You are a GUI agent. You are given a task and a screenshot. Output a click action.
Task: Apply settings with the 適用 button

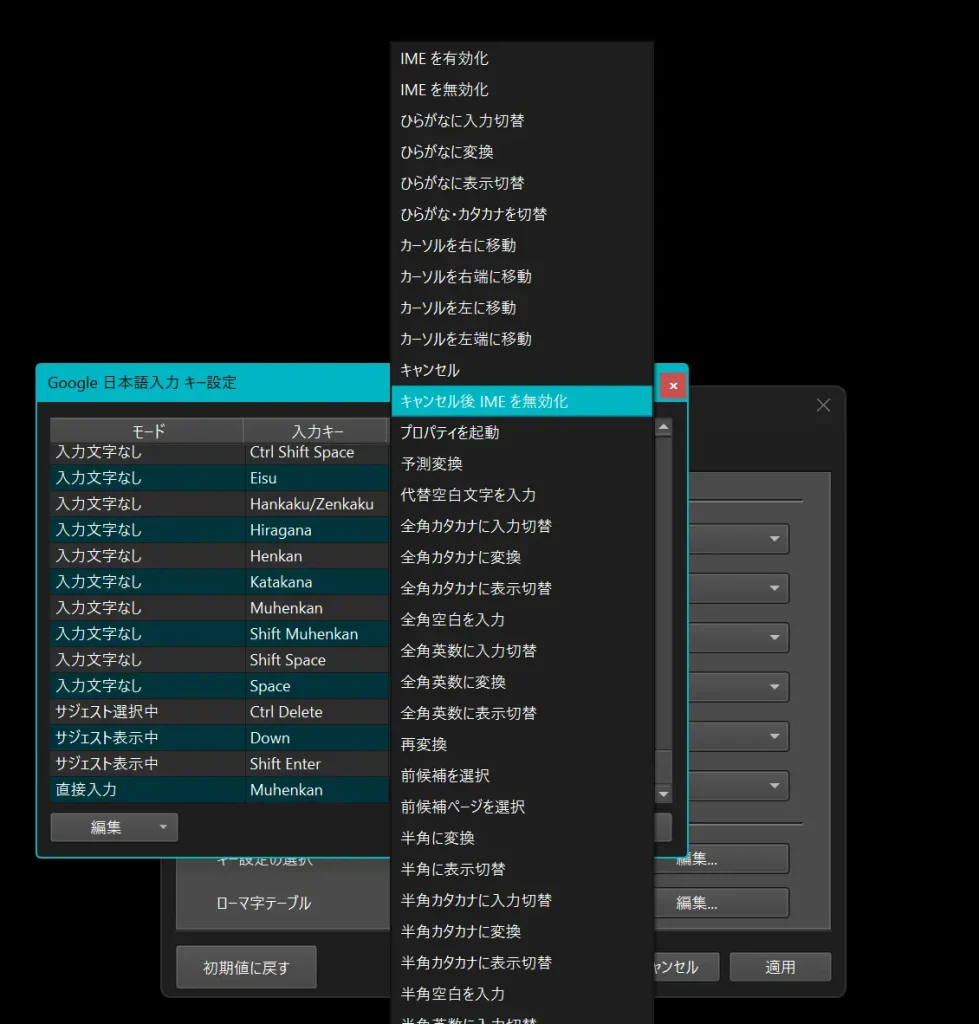(x=780, y=967)
